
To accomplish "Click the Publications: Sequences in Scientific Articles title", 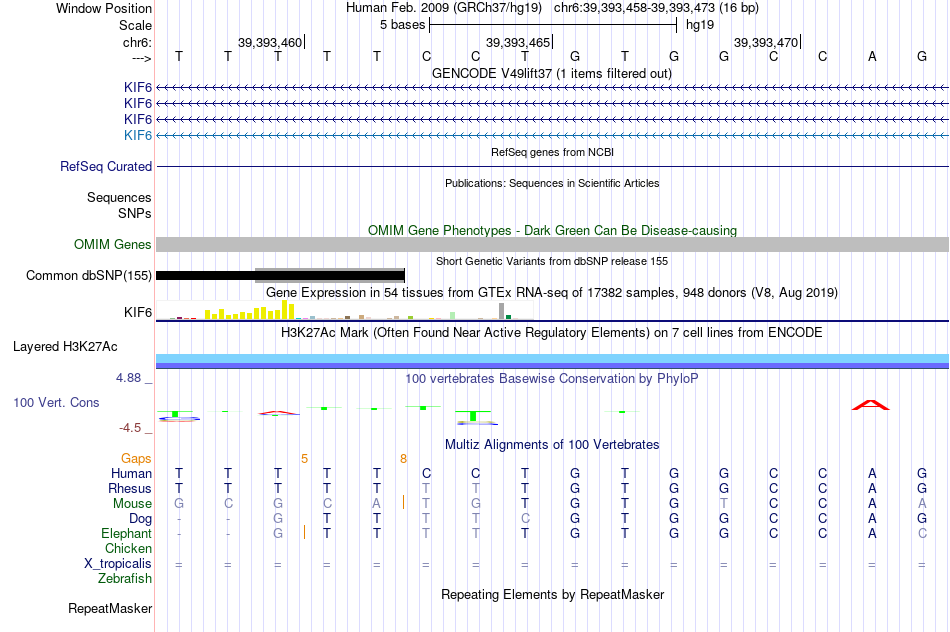I will (x=552, y=183).
